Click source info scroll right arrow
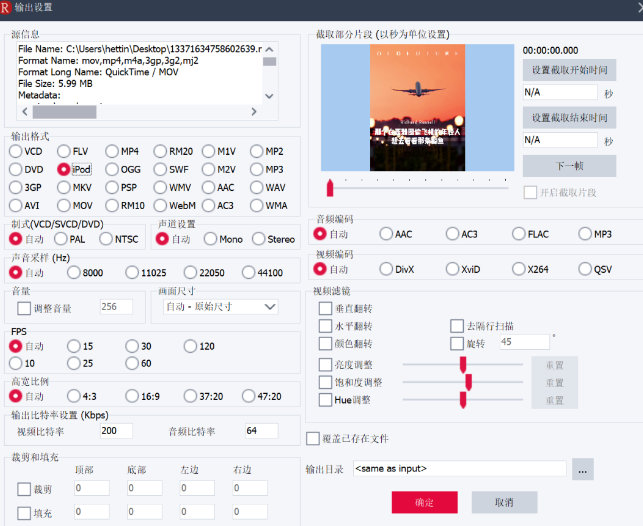 [x=254, y=112]
